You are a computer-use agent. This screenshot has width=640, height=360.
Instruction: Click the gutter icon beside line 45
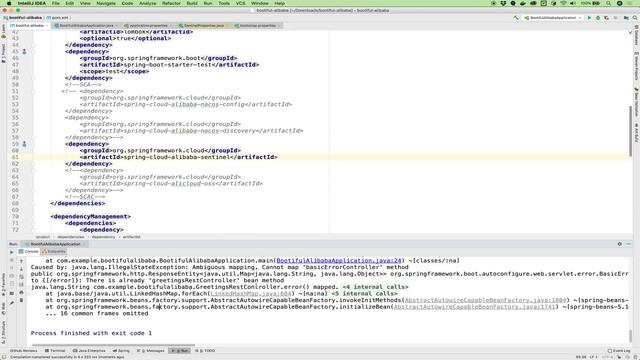24,52
